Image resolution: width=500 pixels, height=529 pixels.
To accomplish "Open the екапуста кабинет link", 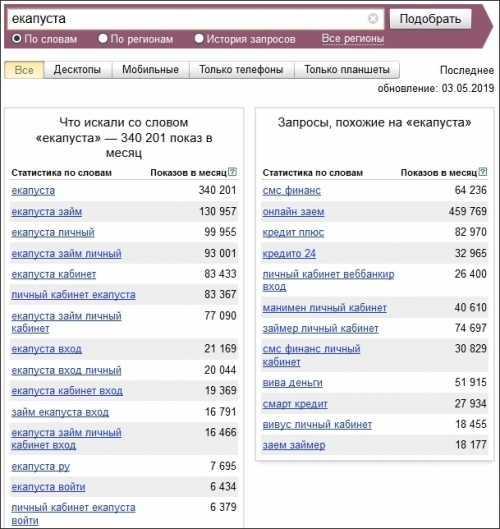I will pyautogui.click(x=54, y=274).
